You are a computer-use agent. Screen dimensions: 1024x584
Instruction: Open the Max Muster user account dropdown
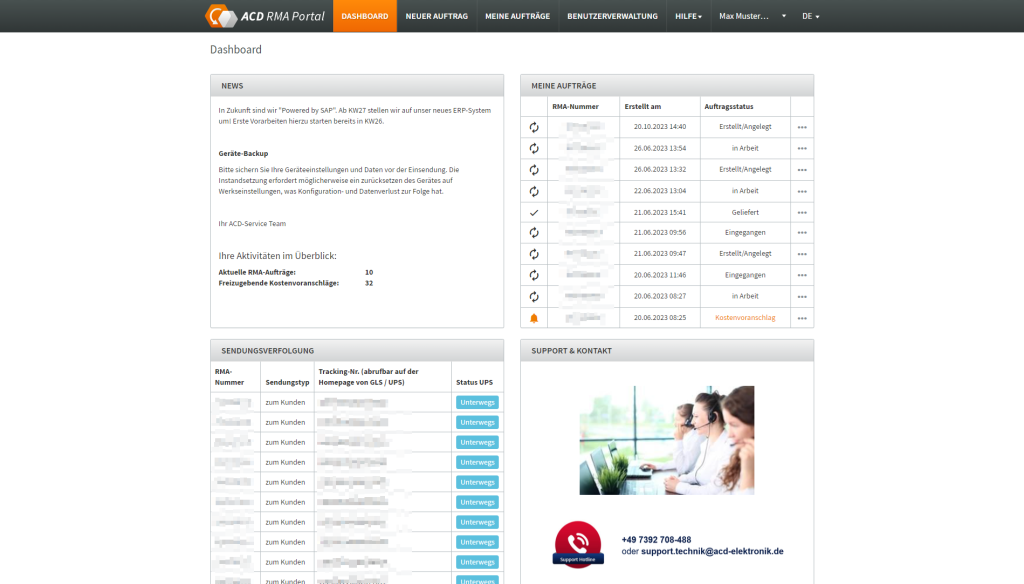(752, 16)
